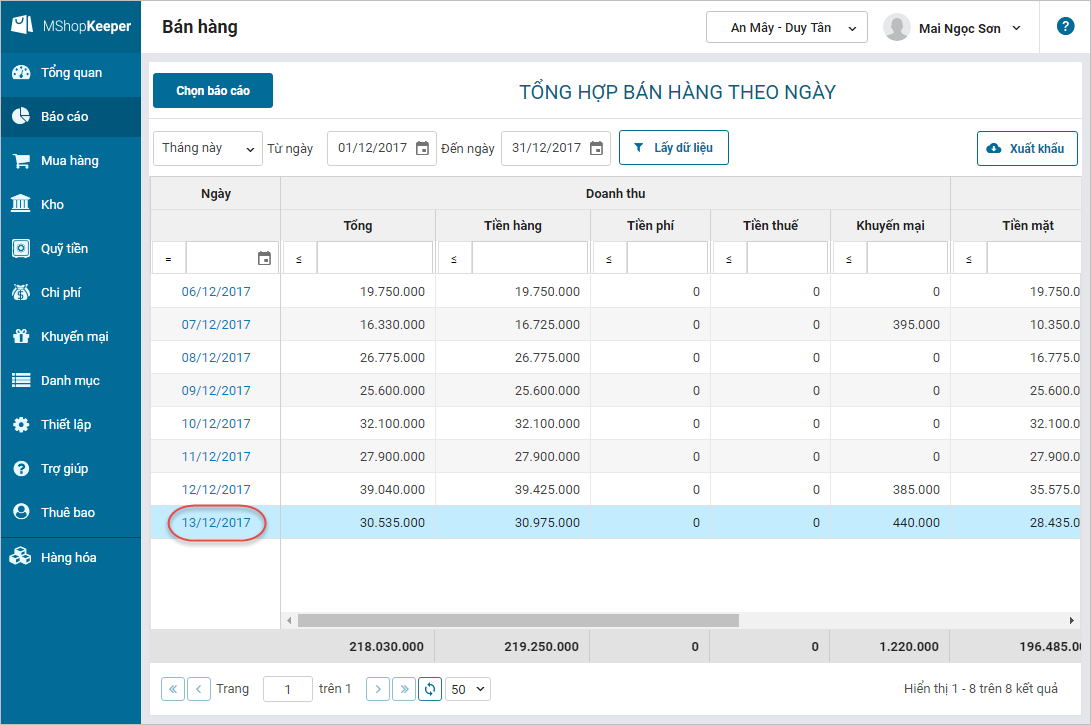This screenshot has height=725, width=1091.
Task: Open the Khuyến mại menu item
Action: tap(74, 336)
